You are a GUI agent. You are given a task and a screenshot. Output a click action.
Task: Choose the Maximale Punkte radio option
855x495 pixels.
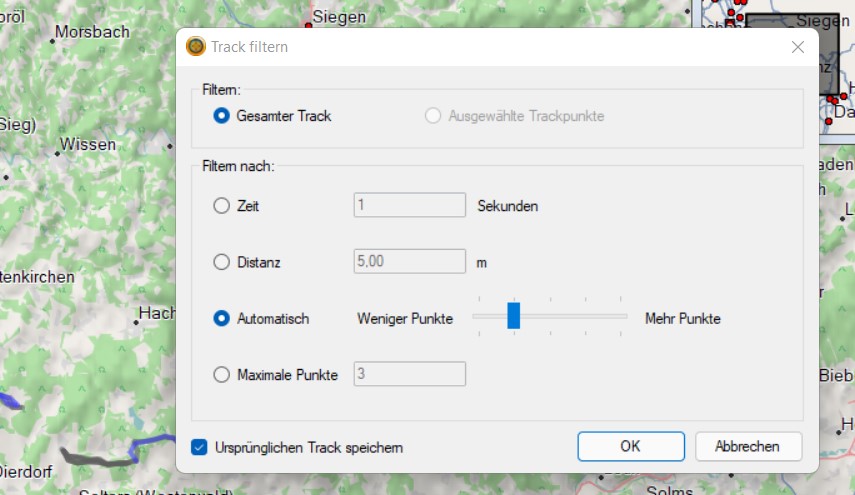tap(222, 375)
